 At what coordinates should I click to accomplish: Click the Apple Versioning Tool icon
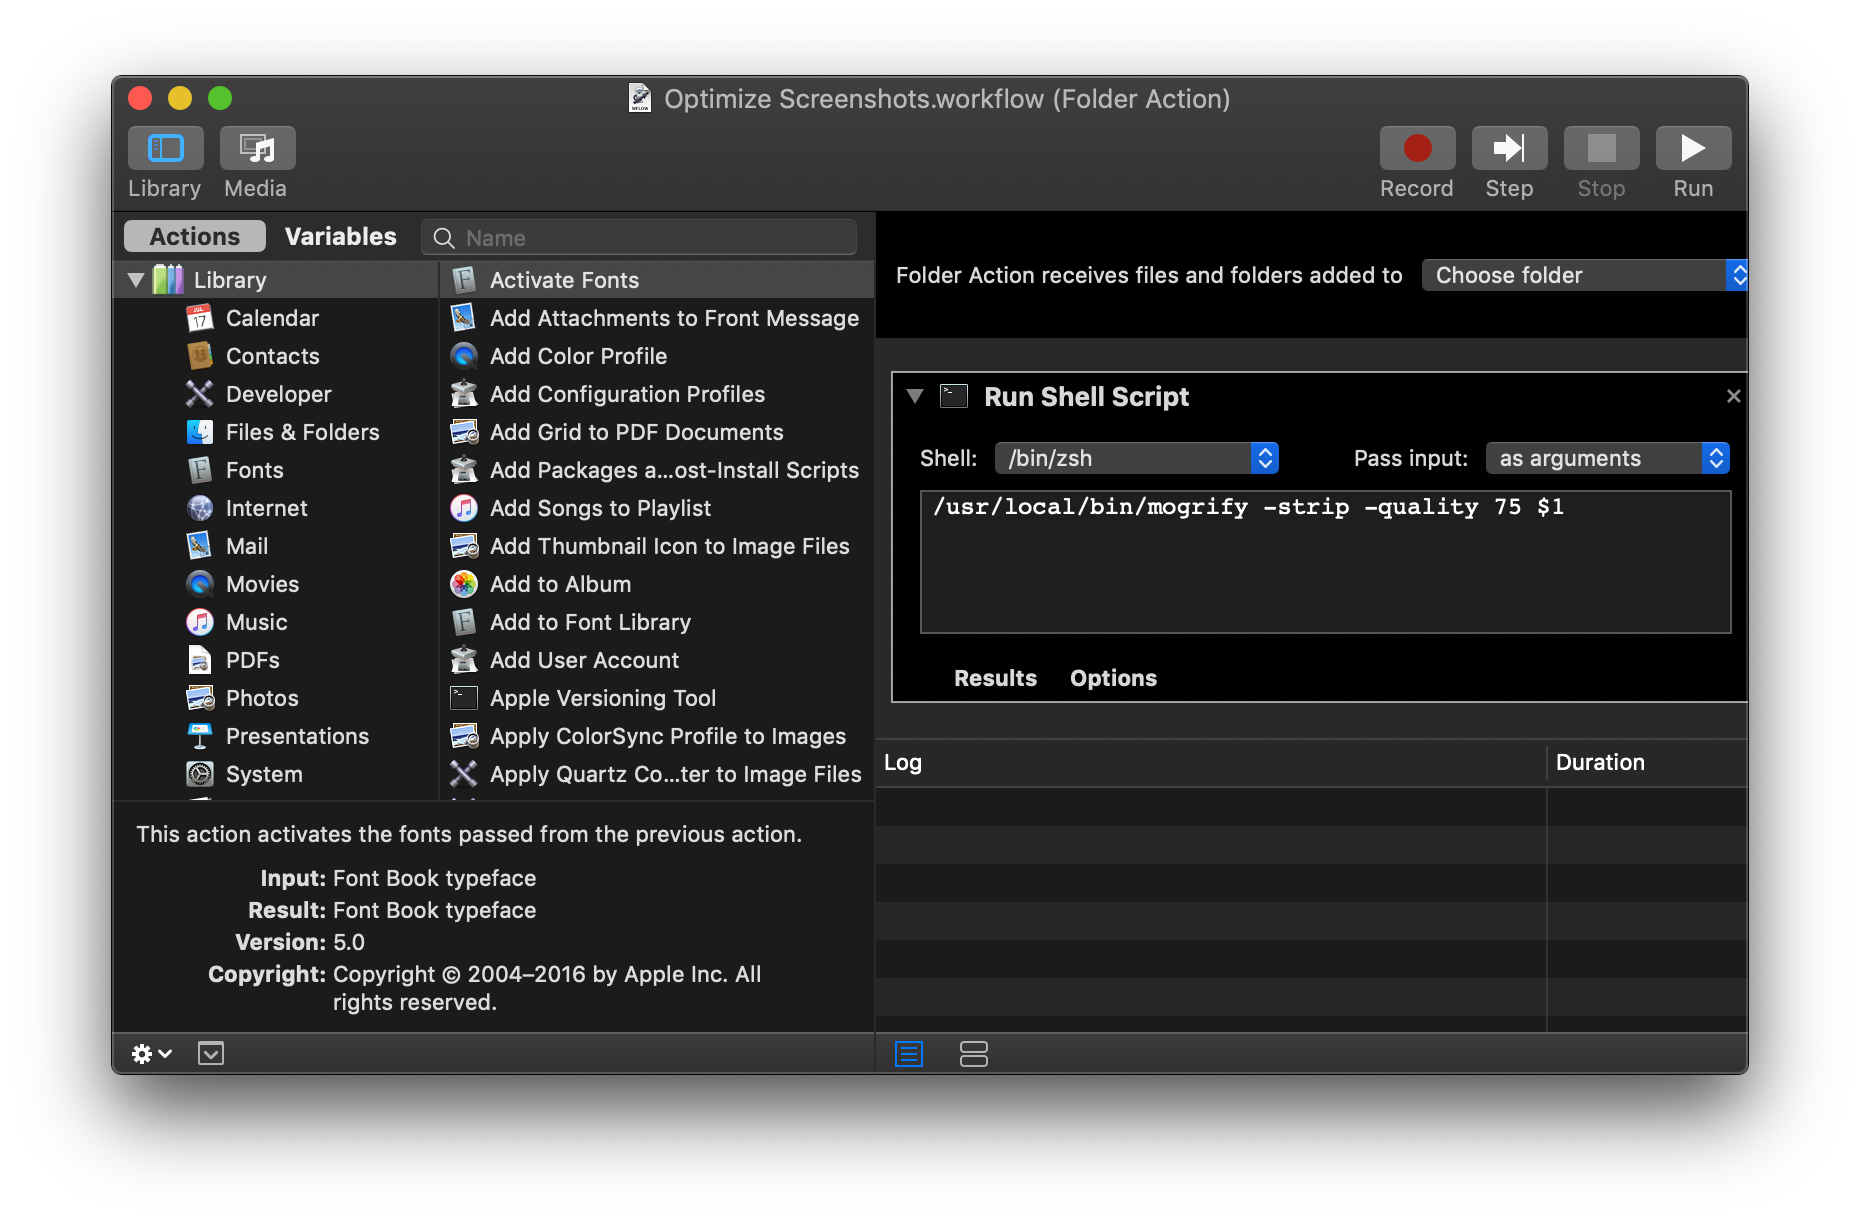pyautogui.click(x=464, y=698)
